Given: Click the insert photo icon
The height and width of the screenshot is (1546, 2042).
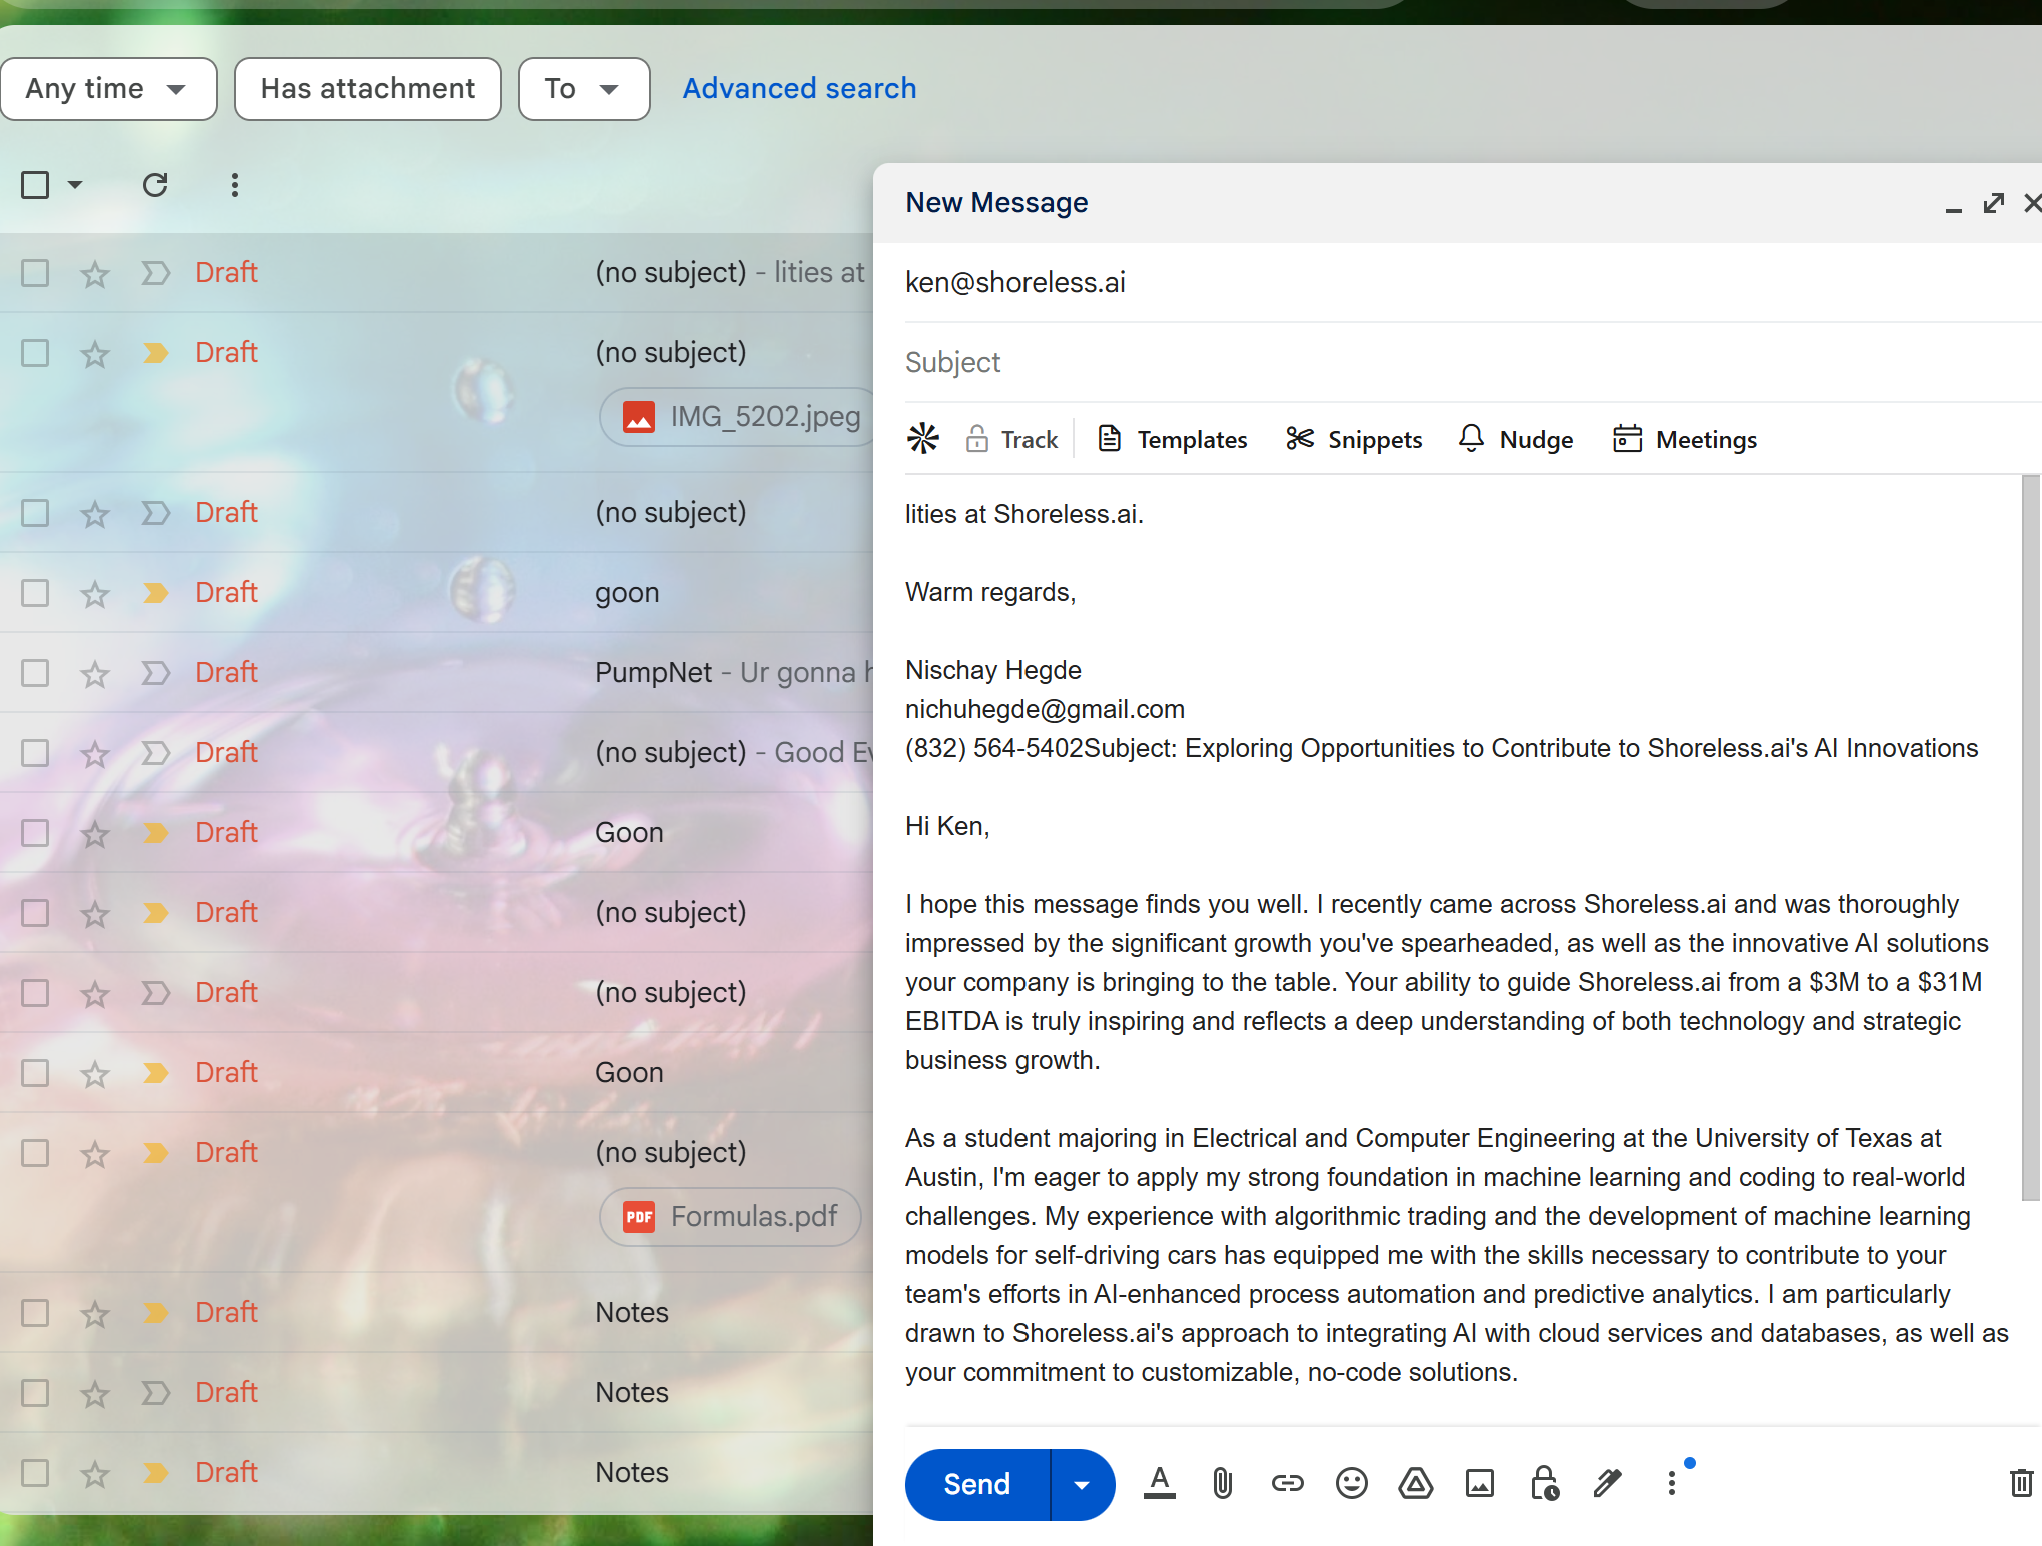Looking at the screenshot, I should point(1479,1483).
